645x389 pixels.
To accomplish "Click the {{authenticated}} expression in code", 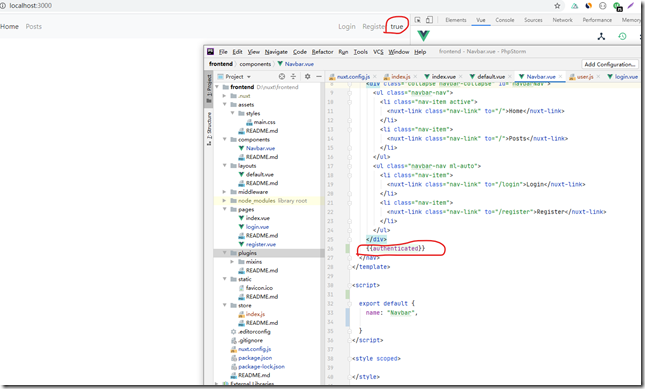I will click(395, 249).
